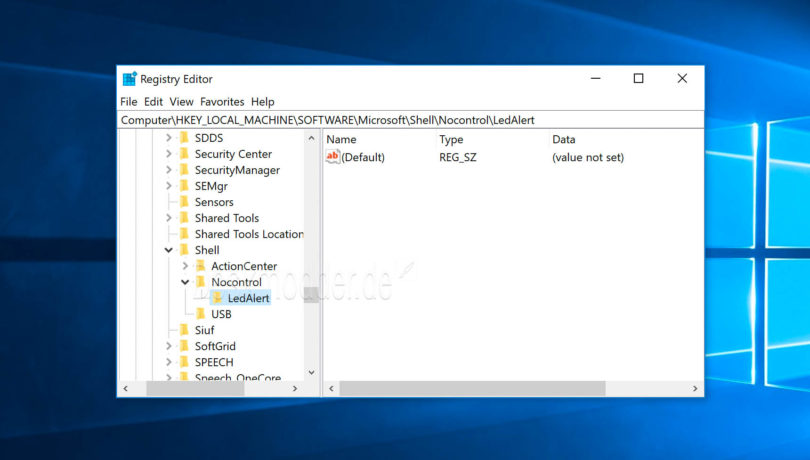The image size is (810, 460).
Task: Expand the SEMgr key
Action: click(x=168, y=186)
